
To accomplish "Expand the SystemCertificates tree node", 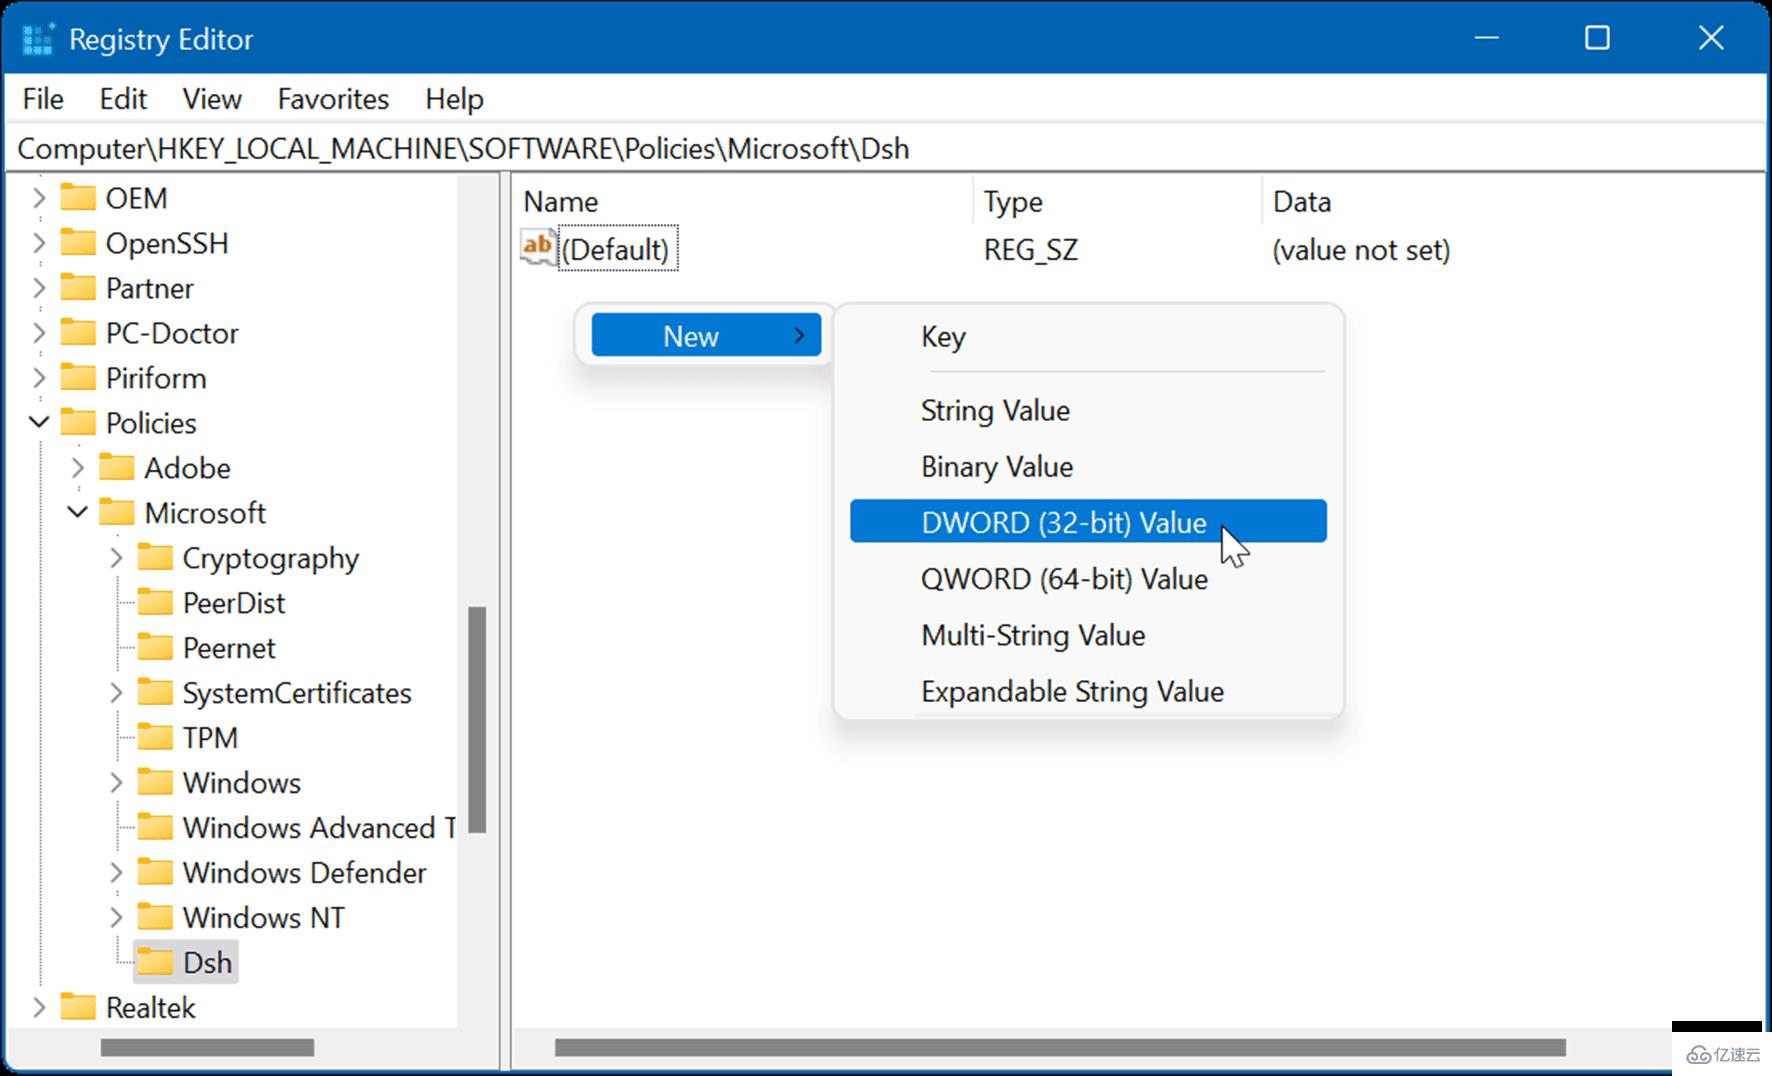I will 115,693.
